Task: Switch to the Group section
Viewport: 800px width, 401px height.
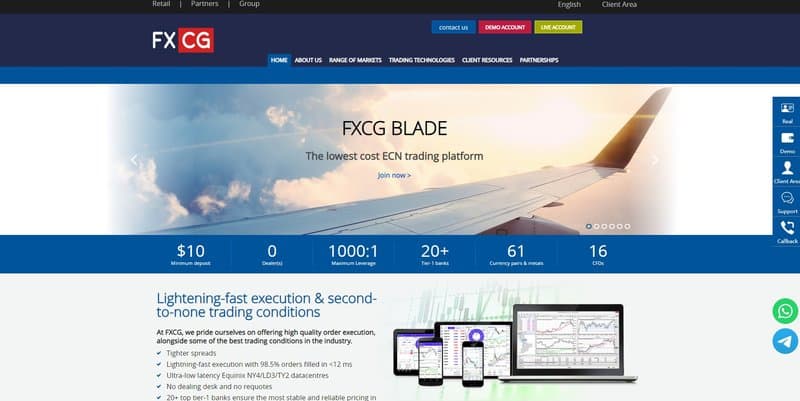Action: coord(249,4)
